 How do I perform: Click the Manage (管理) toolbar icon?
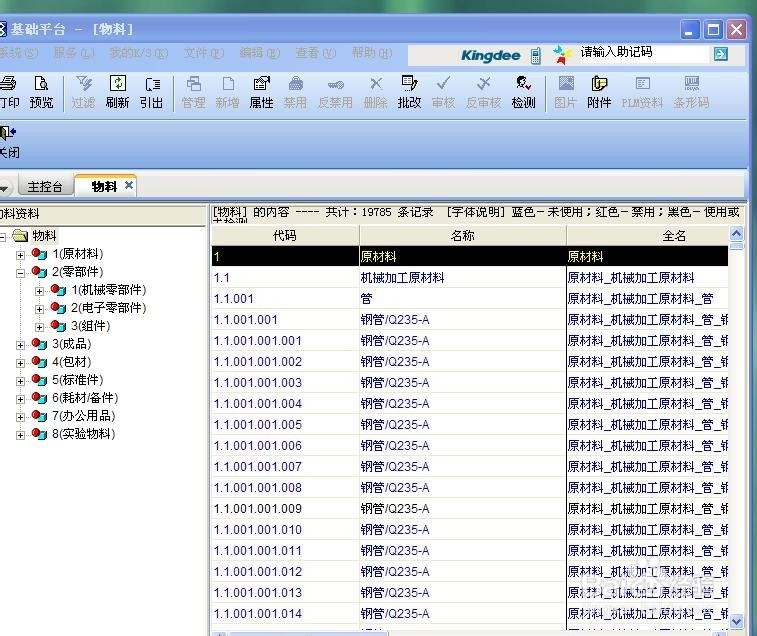(194, 92)
